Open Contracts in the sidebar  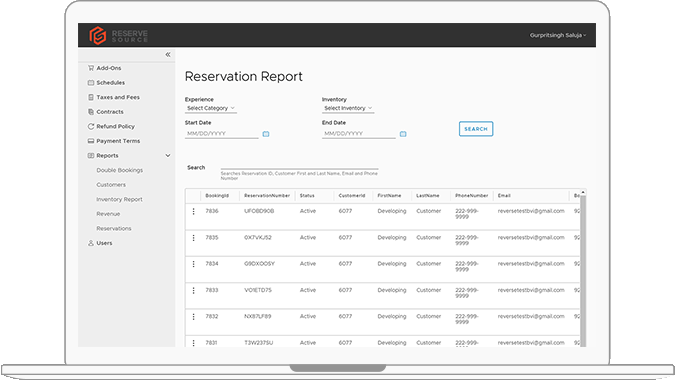(110, 112)
